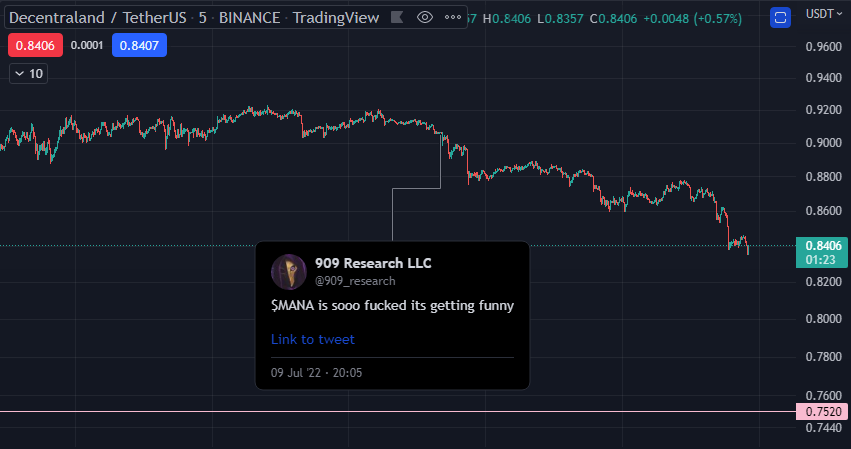Click the 0.9000 price axis label
This screenshot has width=851, height=449.
click(x=823, y=143)
